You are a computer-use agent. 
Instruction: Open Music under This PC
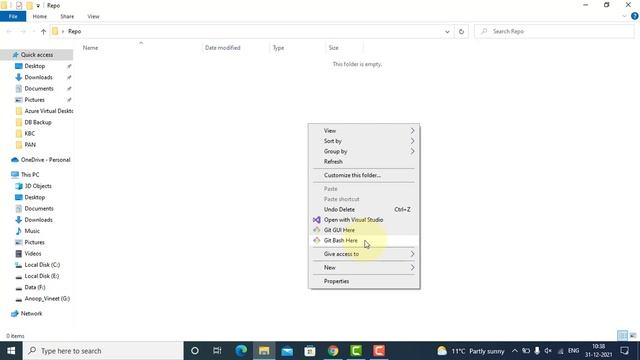tap(32, 231)
